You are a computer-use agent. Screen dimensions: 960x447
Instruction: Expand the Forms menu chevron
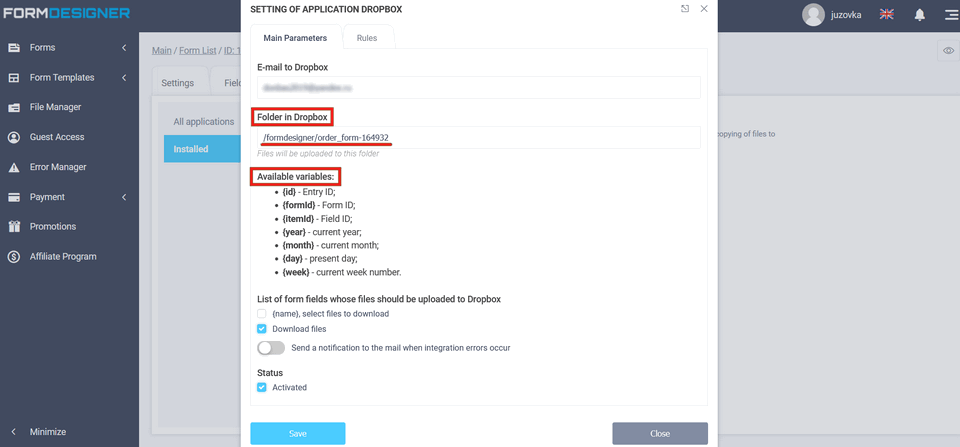[124, 48]
